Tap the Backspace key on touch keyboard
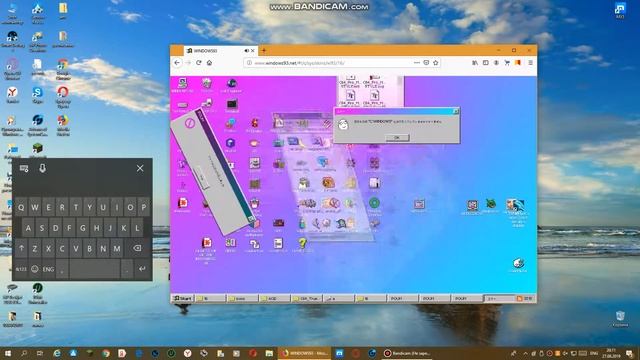The height and width of the screenshot is (360, 640). pos(137,248)
